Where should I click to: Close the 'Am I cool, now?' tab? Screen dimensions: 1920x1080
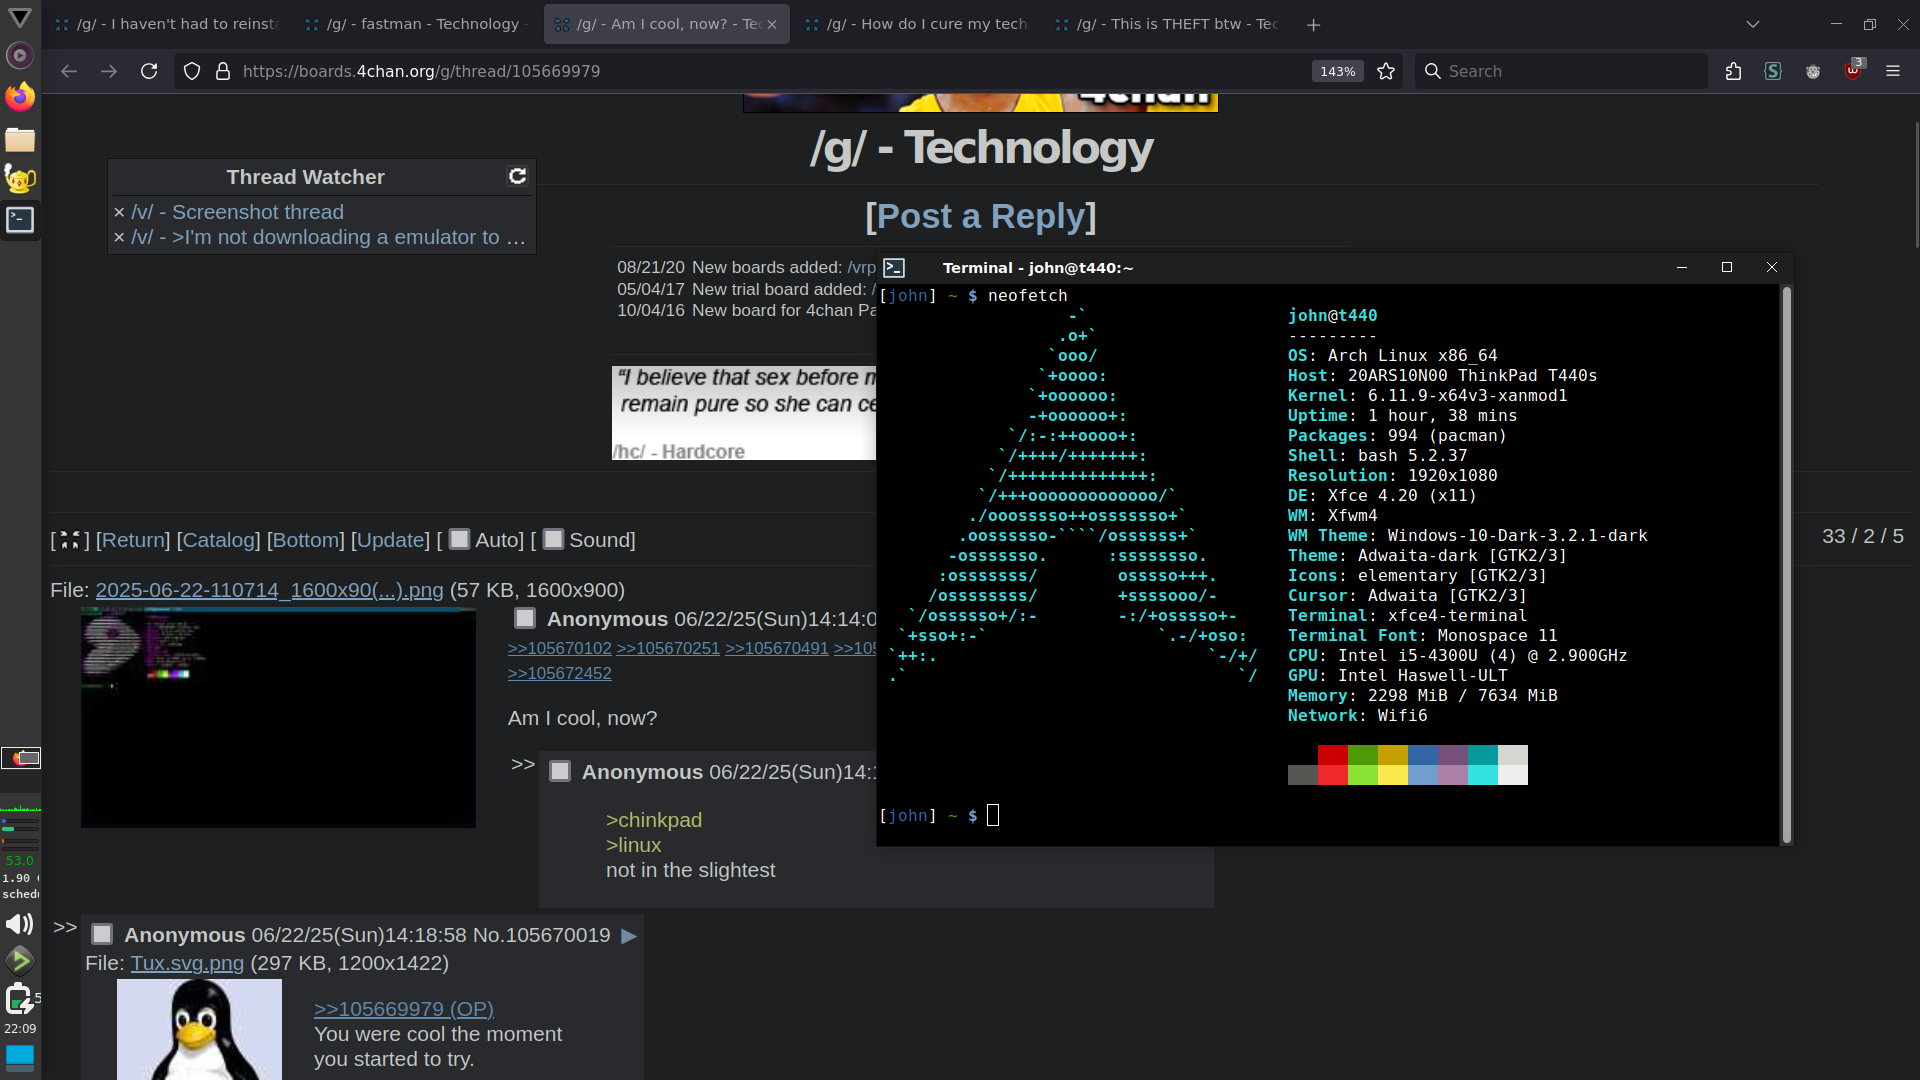(772, 24)
